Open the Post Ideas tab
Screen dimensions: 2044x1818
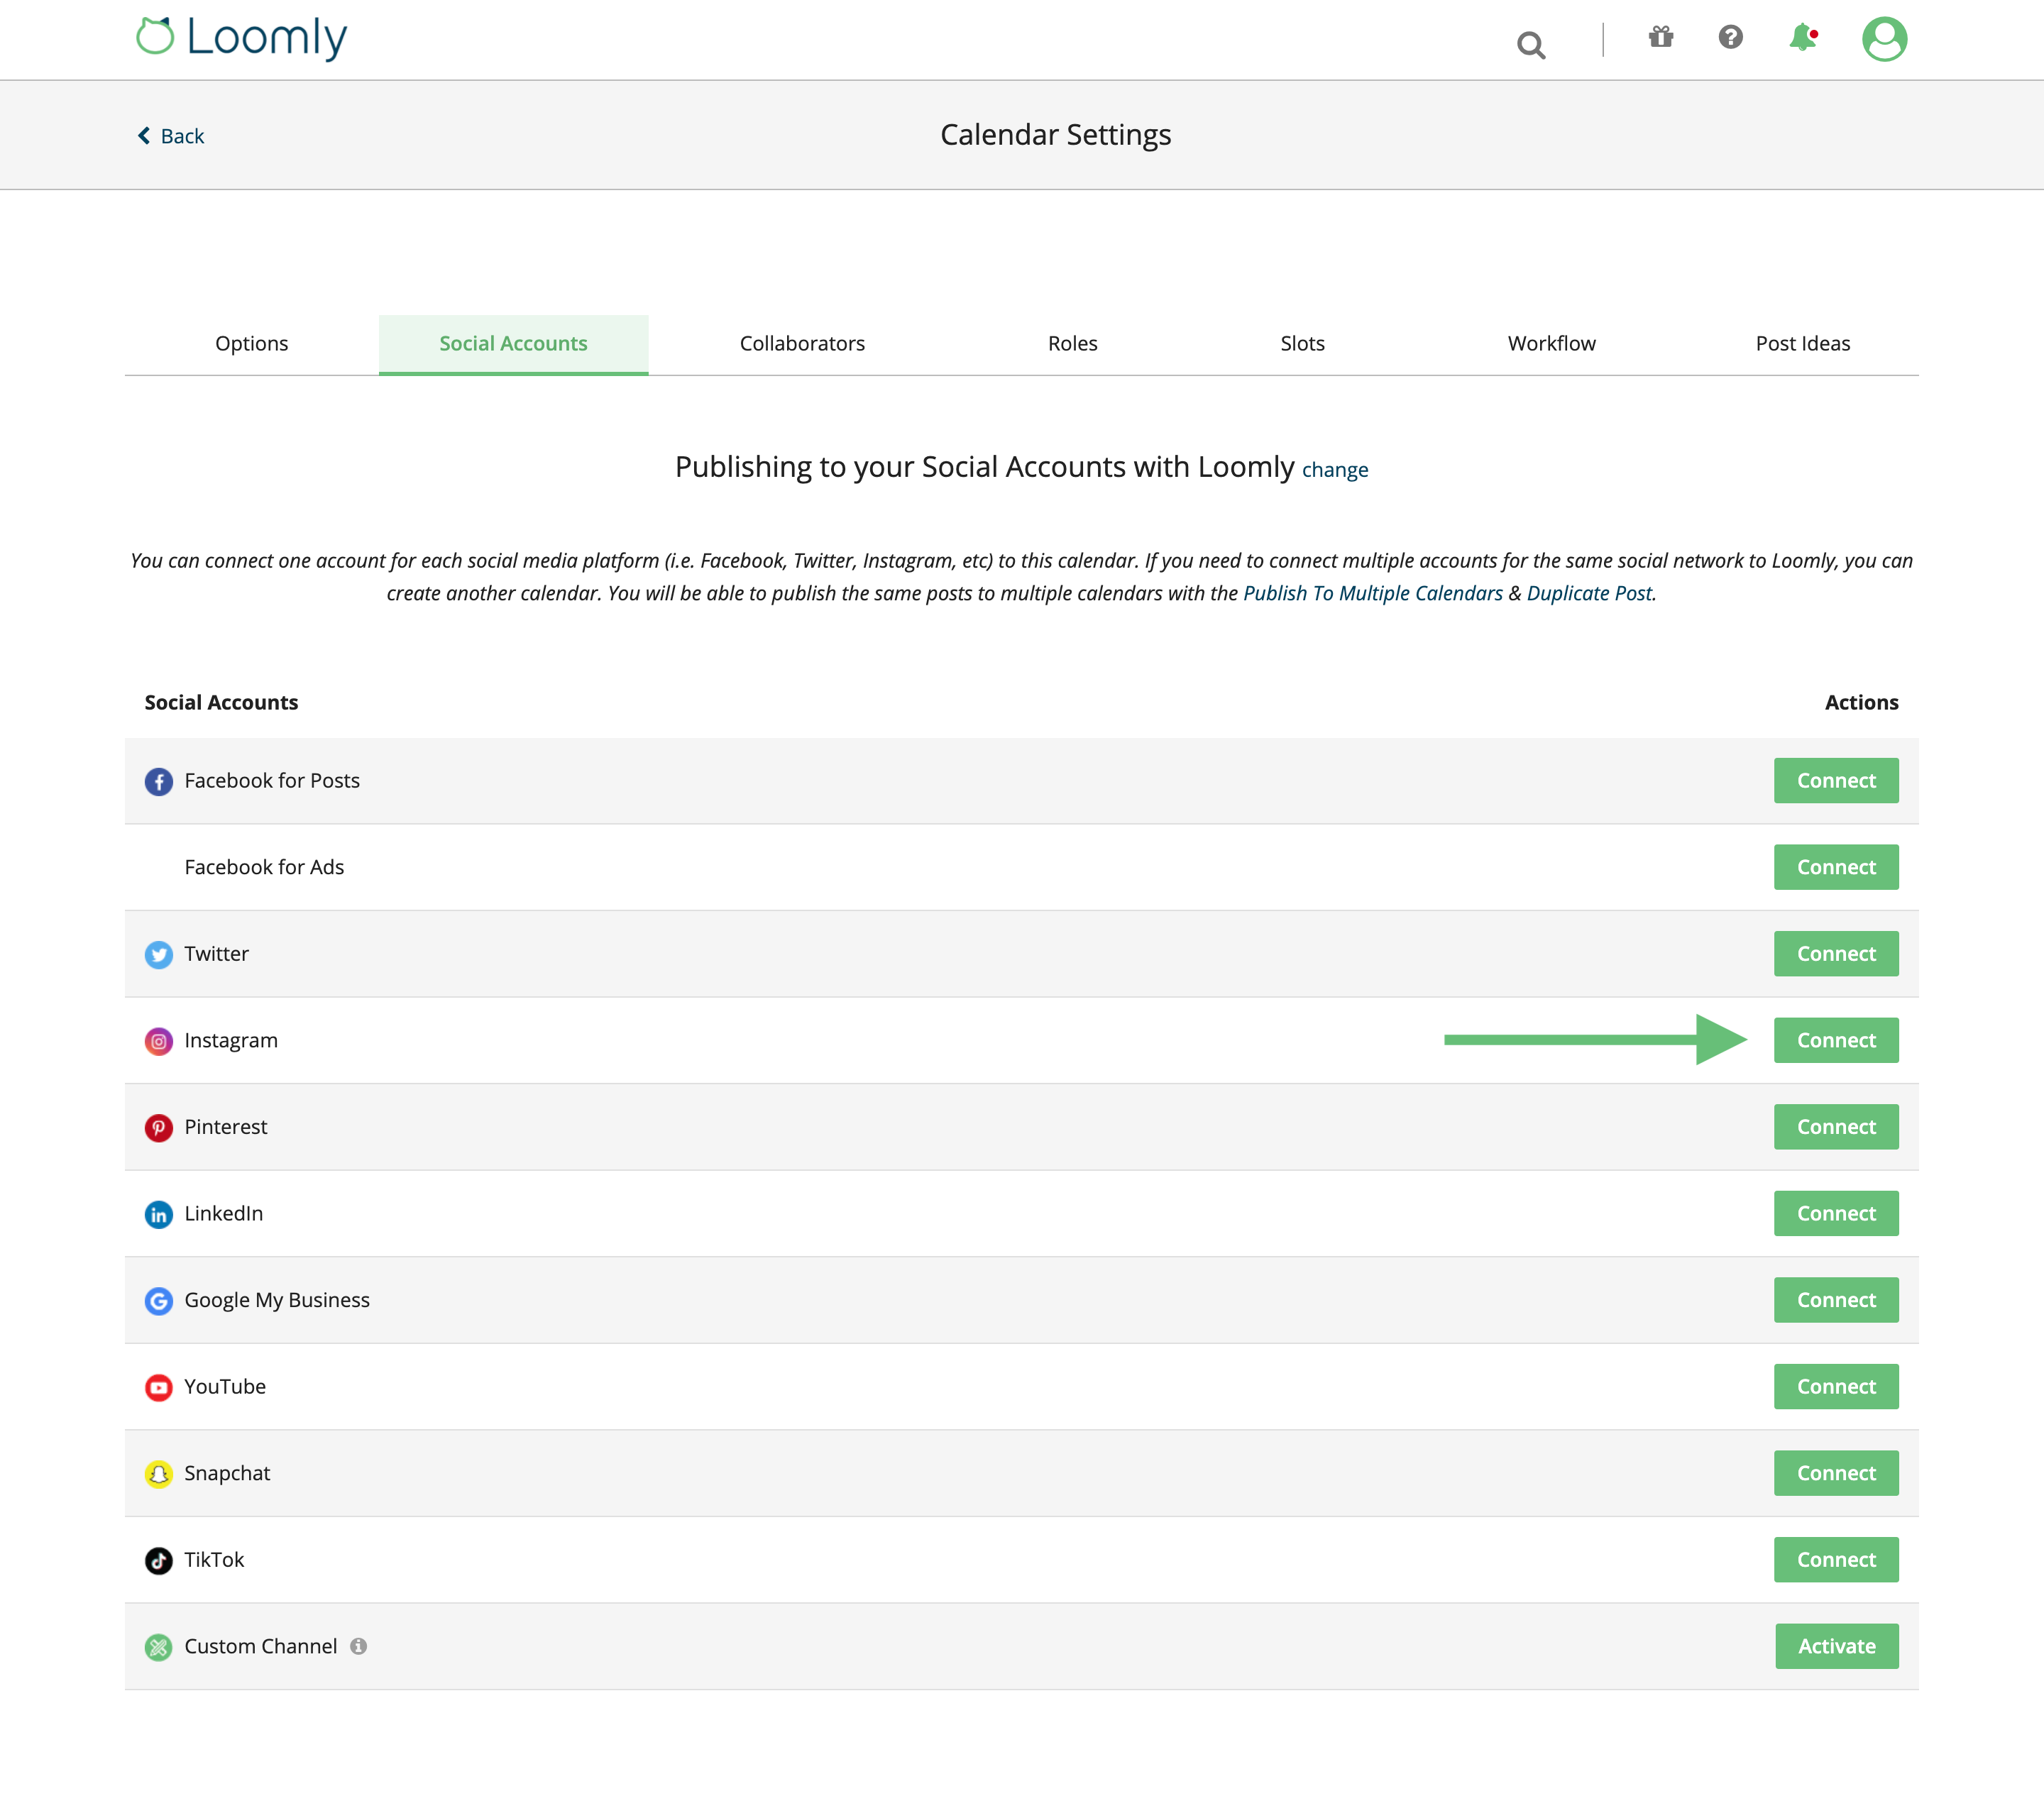coord(1802,343)
